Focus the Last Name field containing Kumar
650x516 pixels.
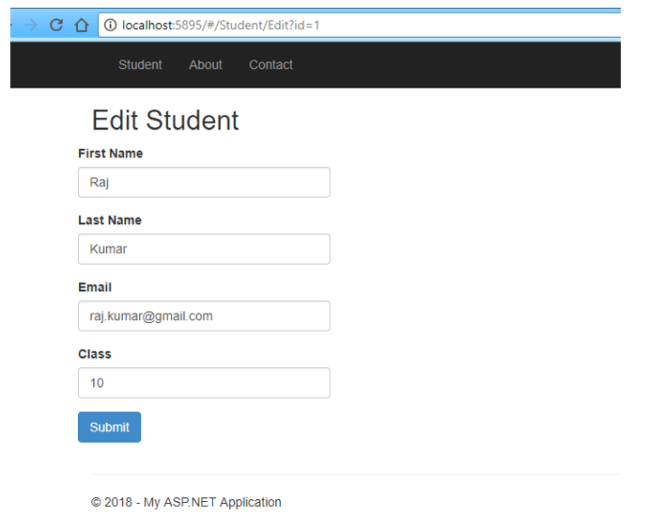click(x=204, y=249)
